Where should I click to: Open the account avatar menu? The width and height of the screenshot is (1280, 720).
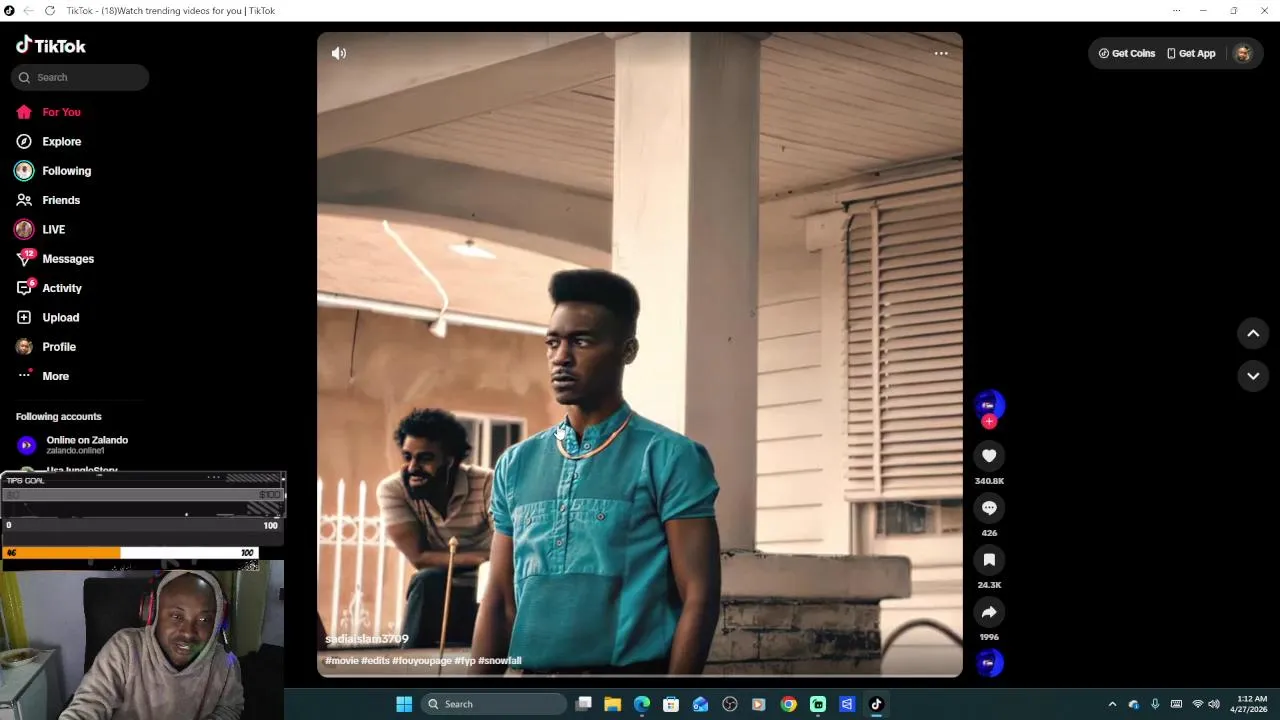coord(1243,53)
